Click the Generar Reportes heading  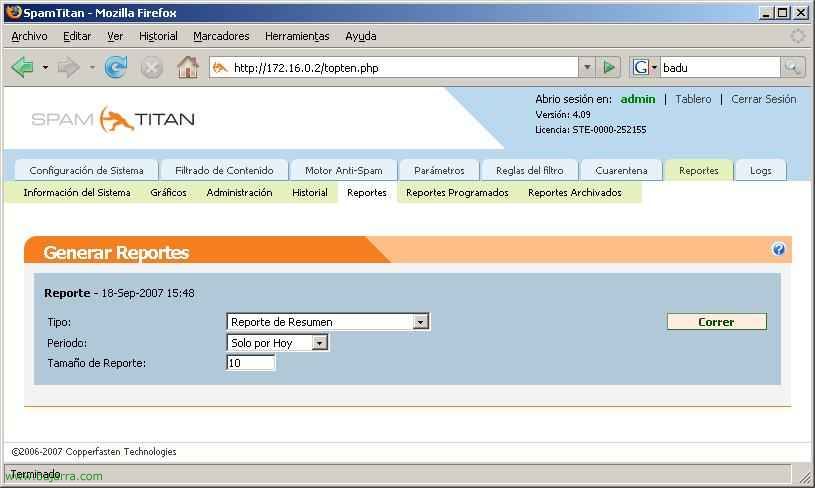pyautogui.click(x=116, y=253)
